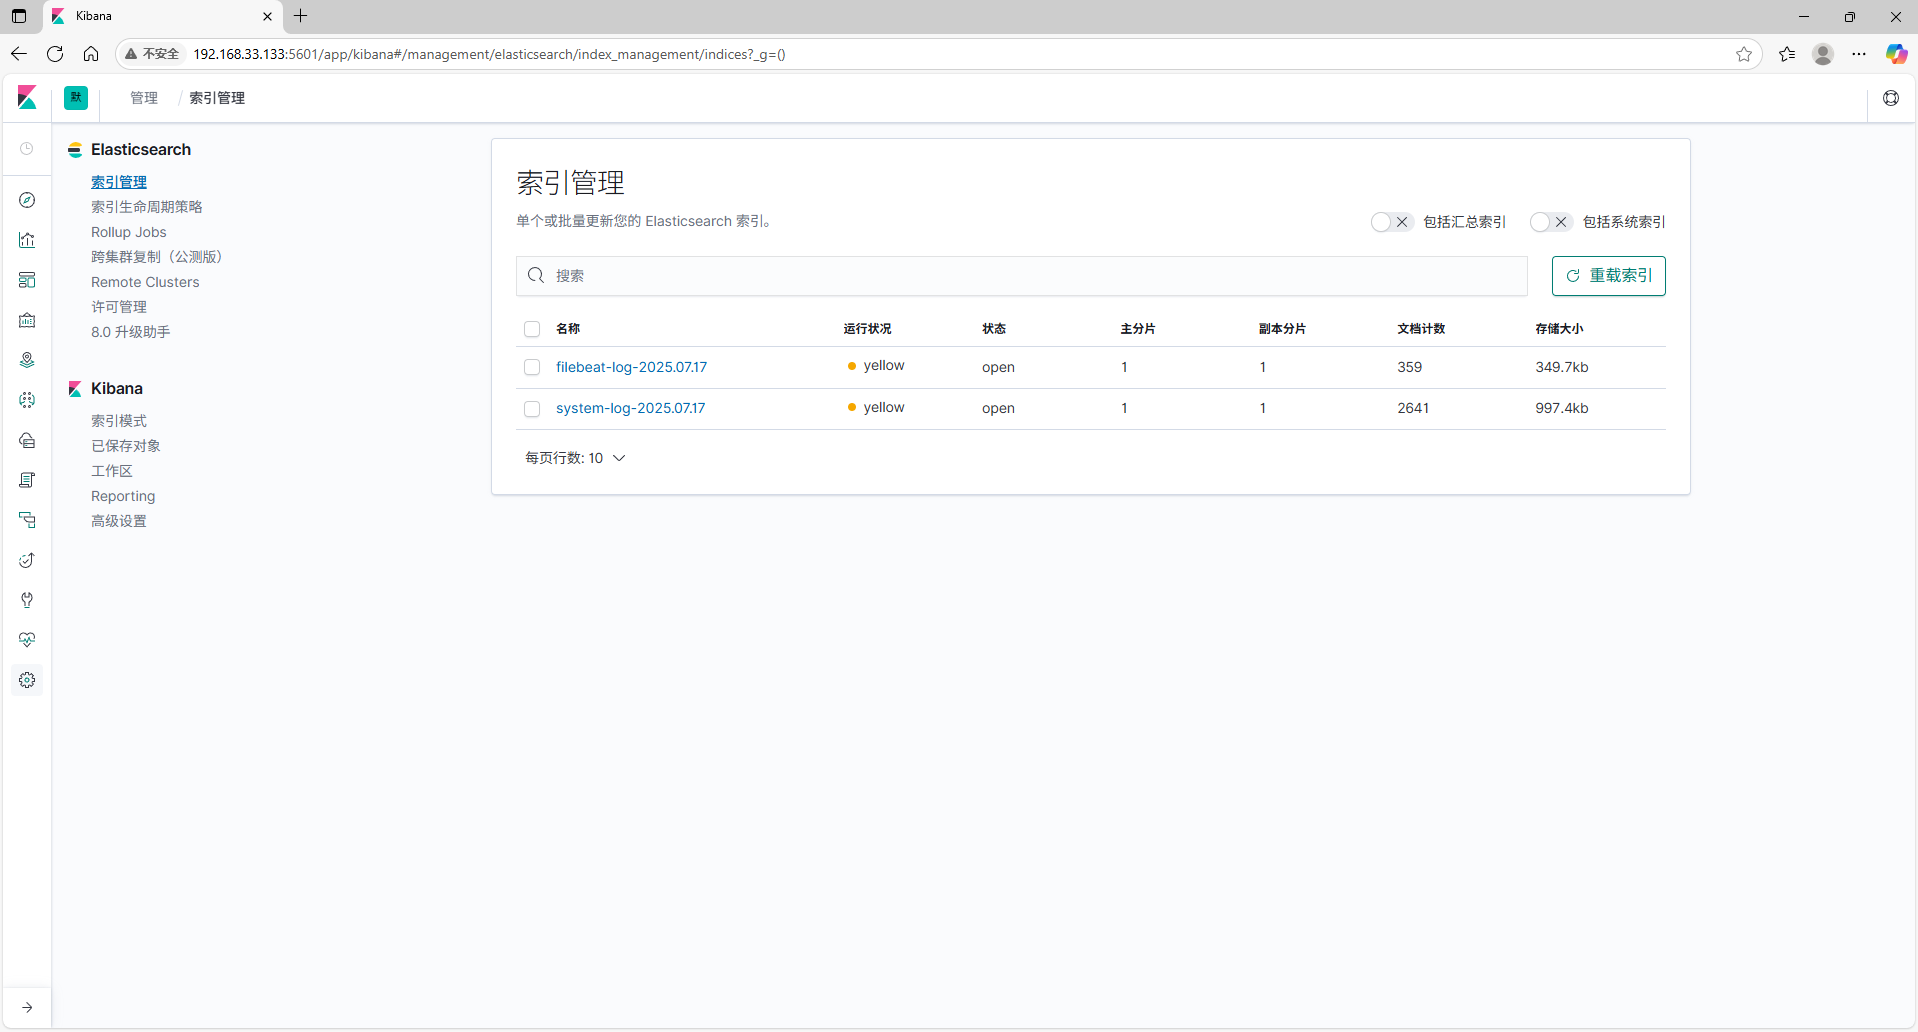
Task: Sort the table by the 名称 column header
Action: pyautogui.click(x=568, y=329)
